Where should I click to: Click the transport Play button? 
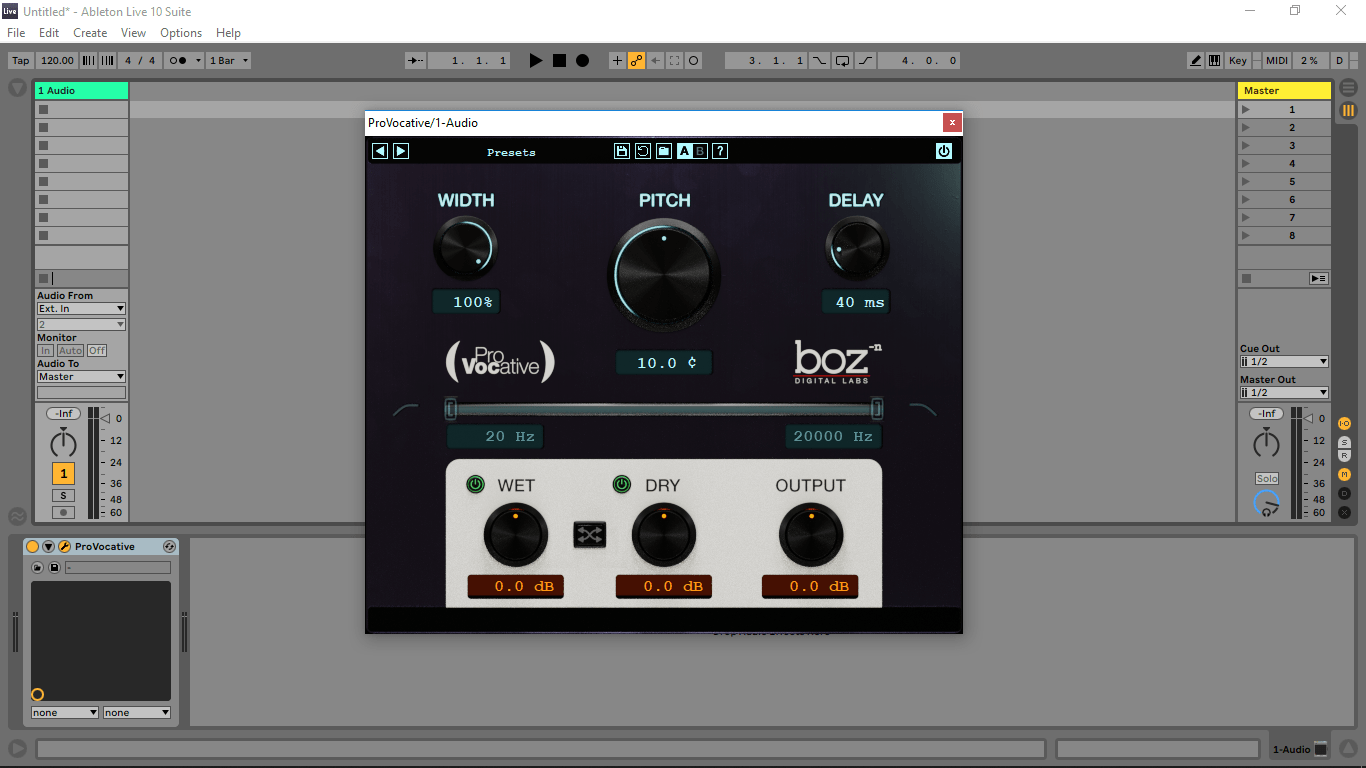536,60
